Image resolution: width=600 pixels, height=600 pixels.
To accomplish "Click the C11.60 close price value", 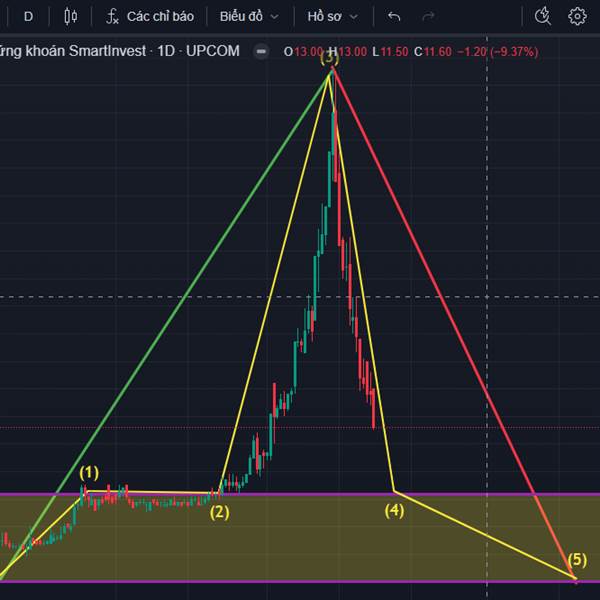I will click(433, 52).
